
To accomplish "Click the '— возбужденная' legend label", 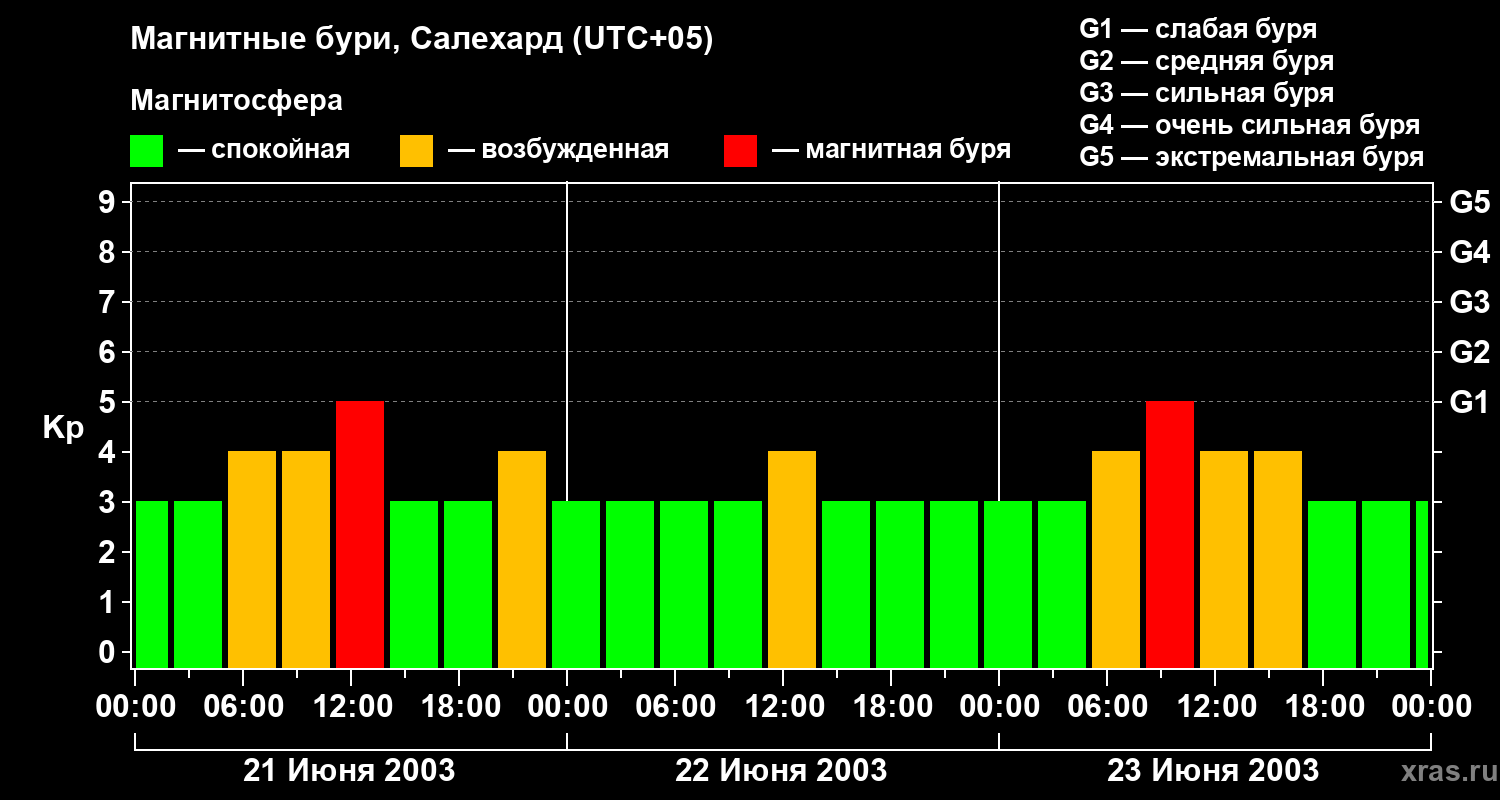I will 558,151.
